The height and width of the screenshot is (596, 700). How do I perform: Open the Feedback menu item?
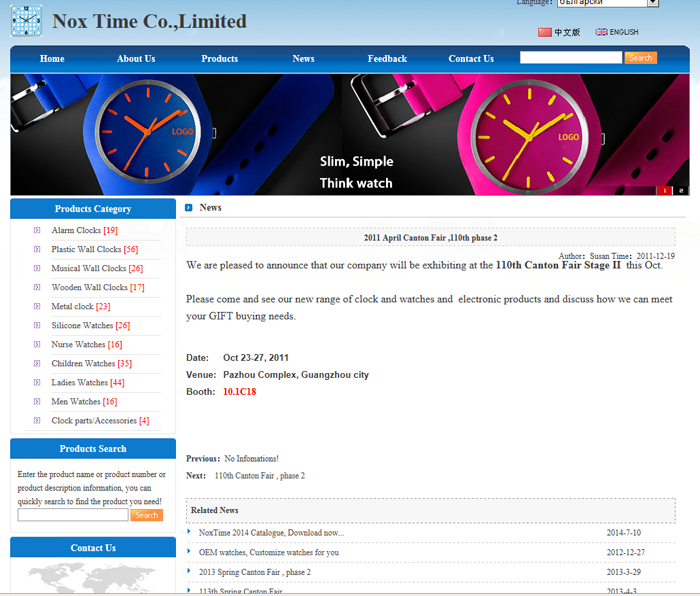point(388,59)
